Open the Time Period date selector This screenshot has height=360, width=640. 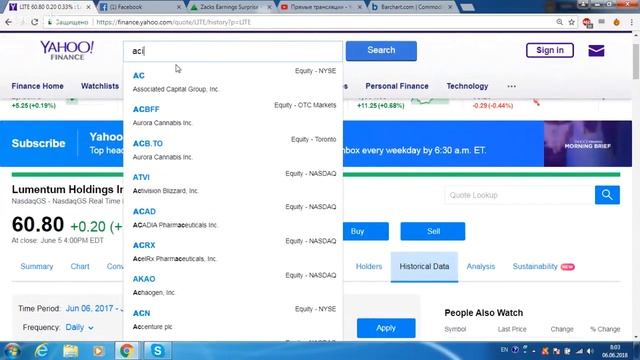(x=94, y=309)
